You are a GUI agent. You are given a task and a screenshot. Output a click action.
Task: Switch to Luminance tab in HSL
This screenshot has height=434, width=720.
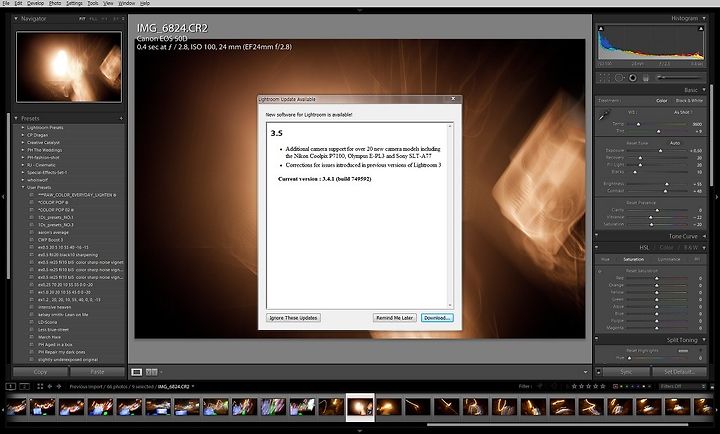tap(669, 259)
